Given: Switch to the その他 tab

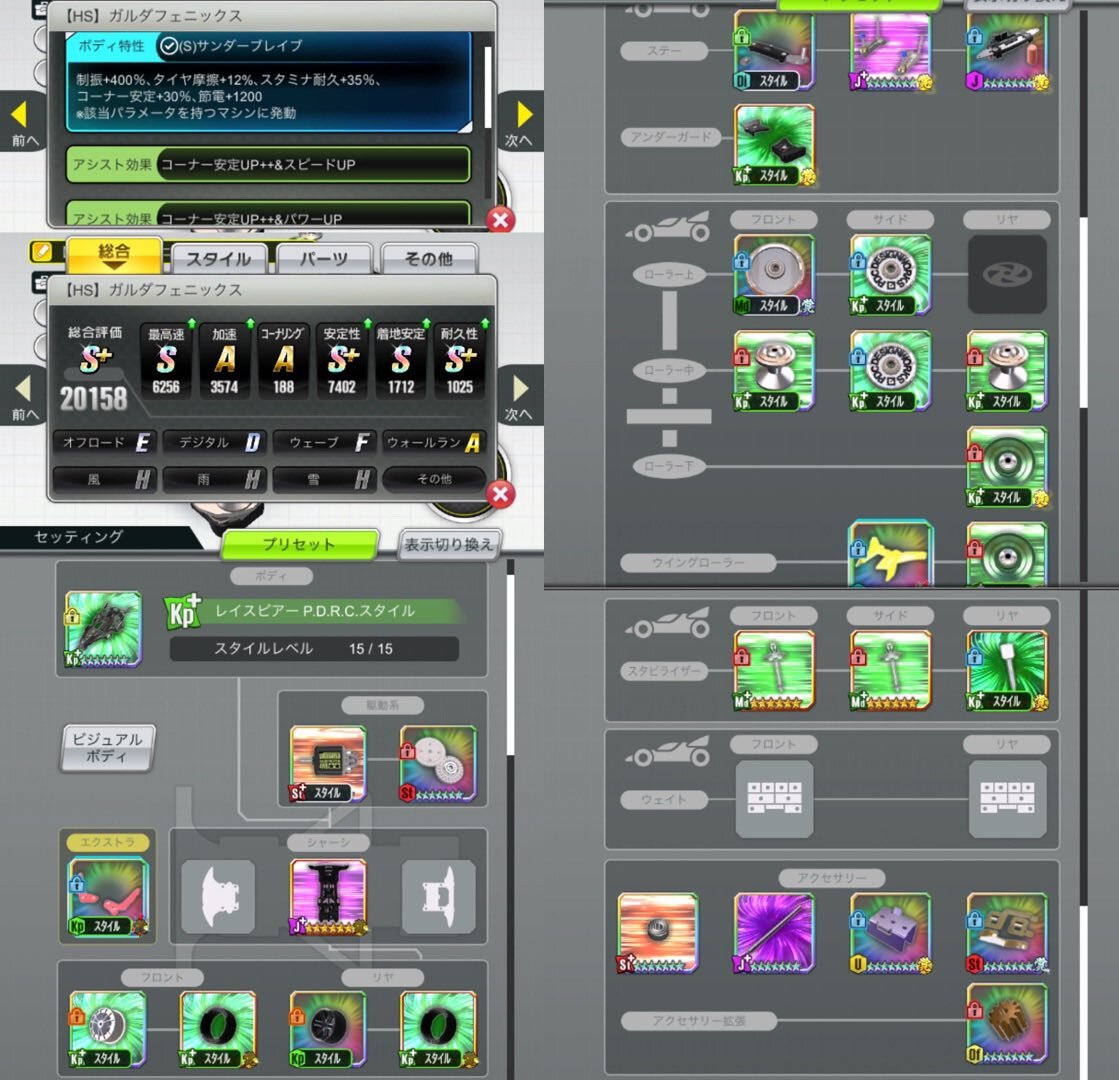Looking at the screenshot, I should pyautogui.click(x=429, y=258).
